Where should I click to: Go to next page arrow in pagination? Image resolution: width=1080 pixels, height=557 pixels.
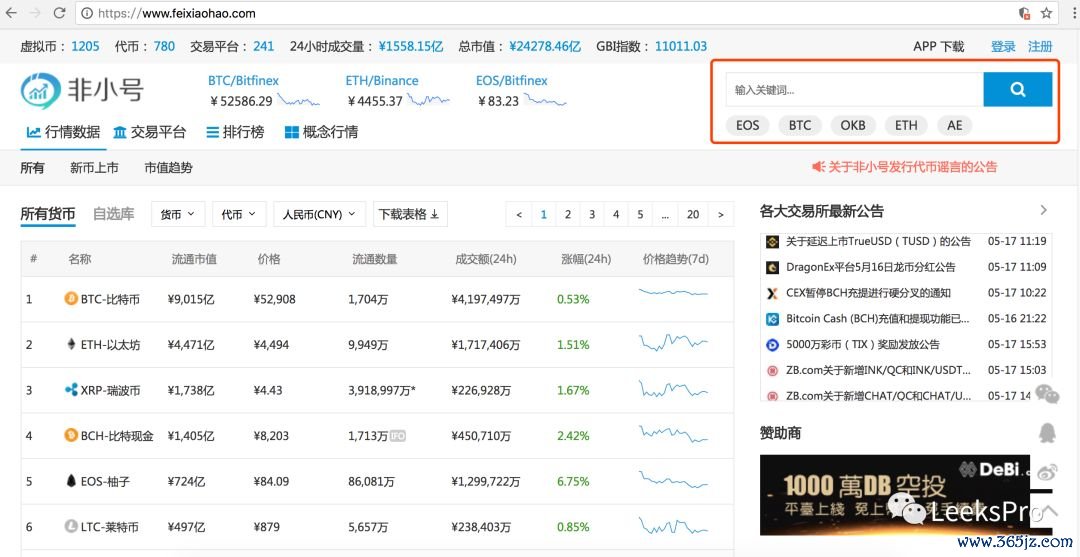tap(720, 215)
